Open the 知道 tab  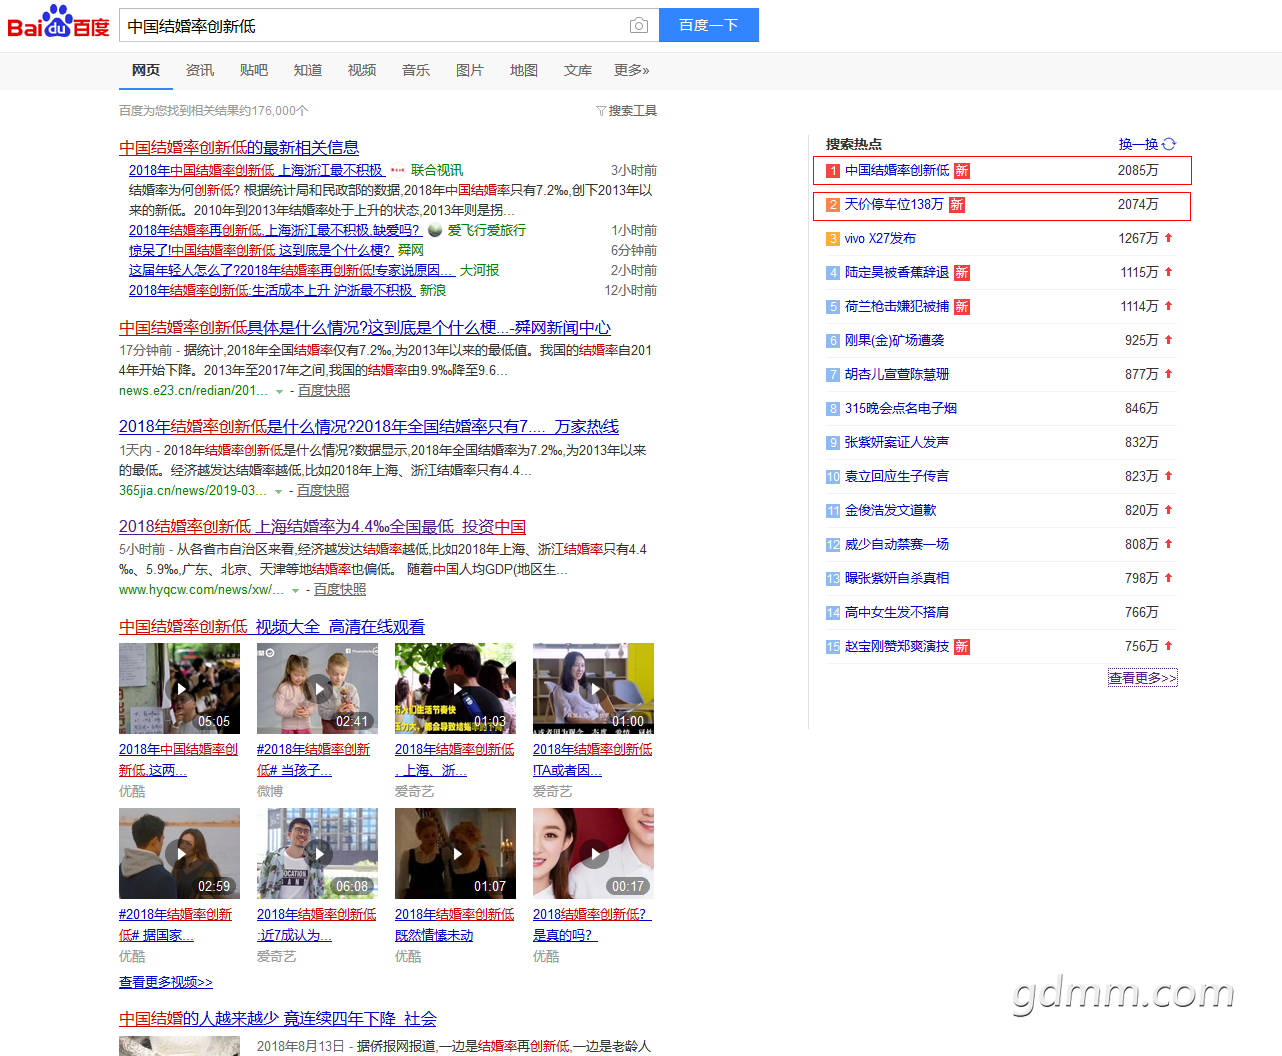pos(308,70)
